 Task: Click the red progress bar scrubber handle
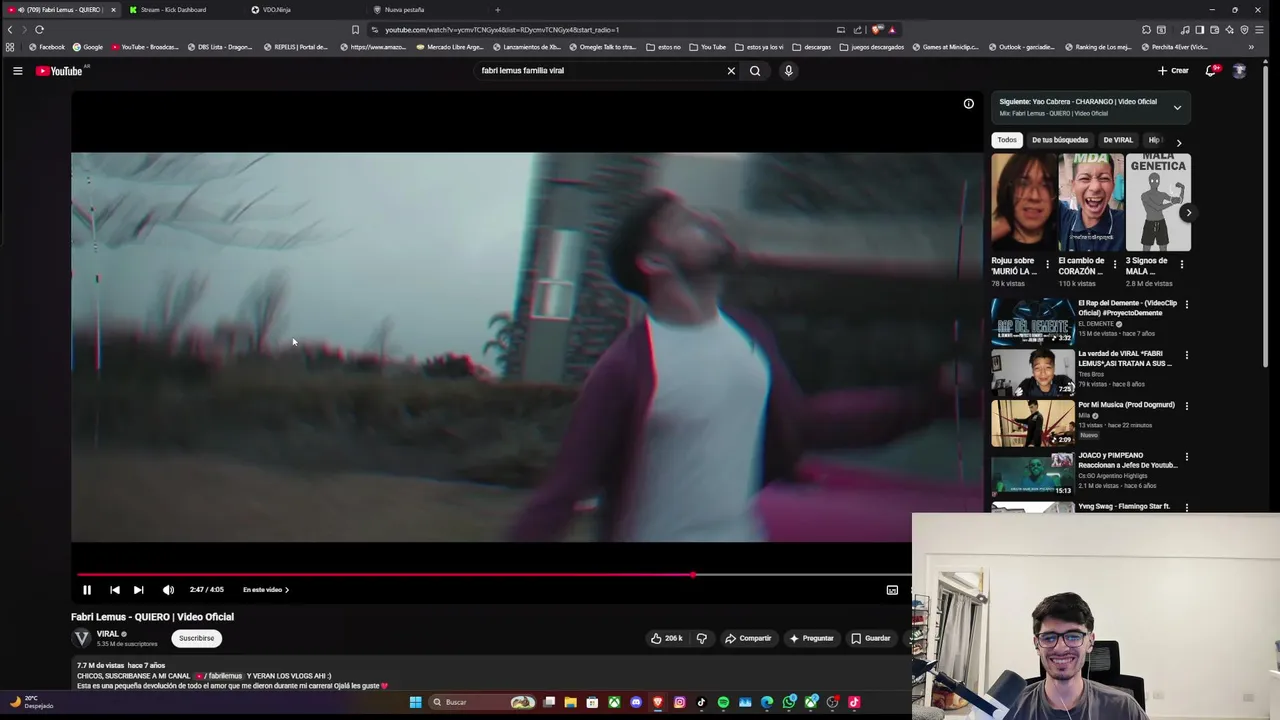click(x=693, y=575)
